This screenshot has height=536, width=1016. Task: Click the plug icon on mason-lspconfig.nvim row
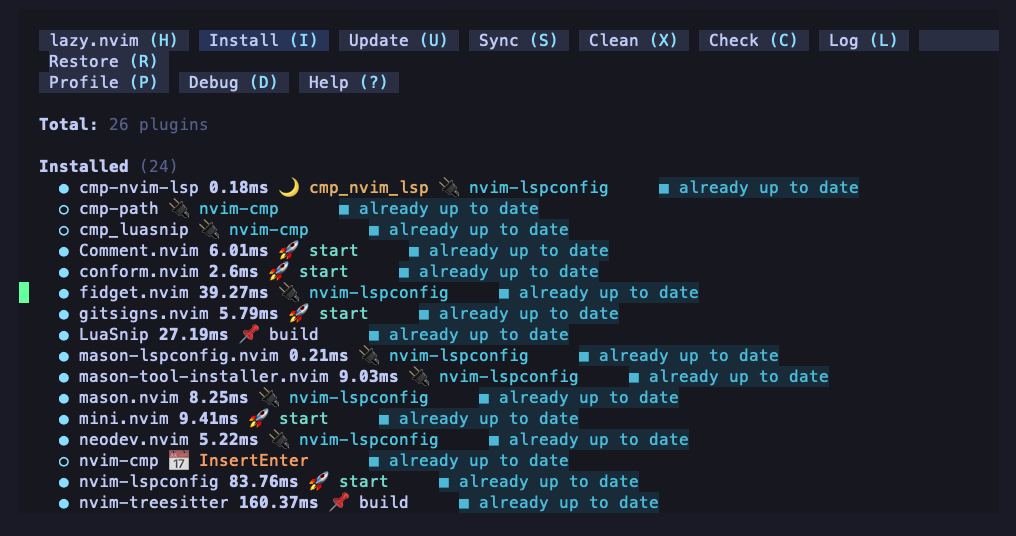point(369,355)
